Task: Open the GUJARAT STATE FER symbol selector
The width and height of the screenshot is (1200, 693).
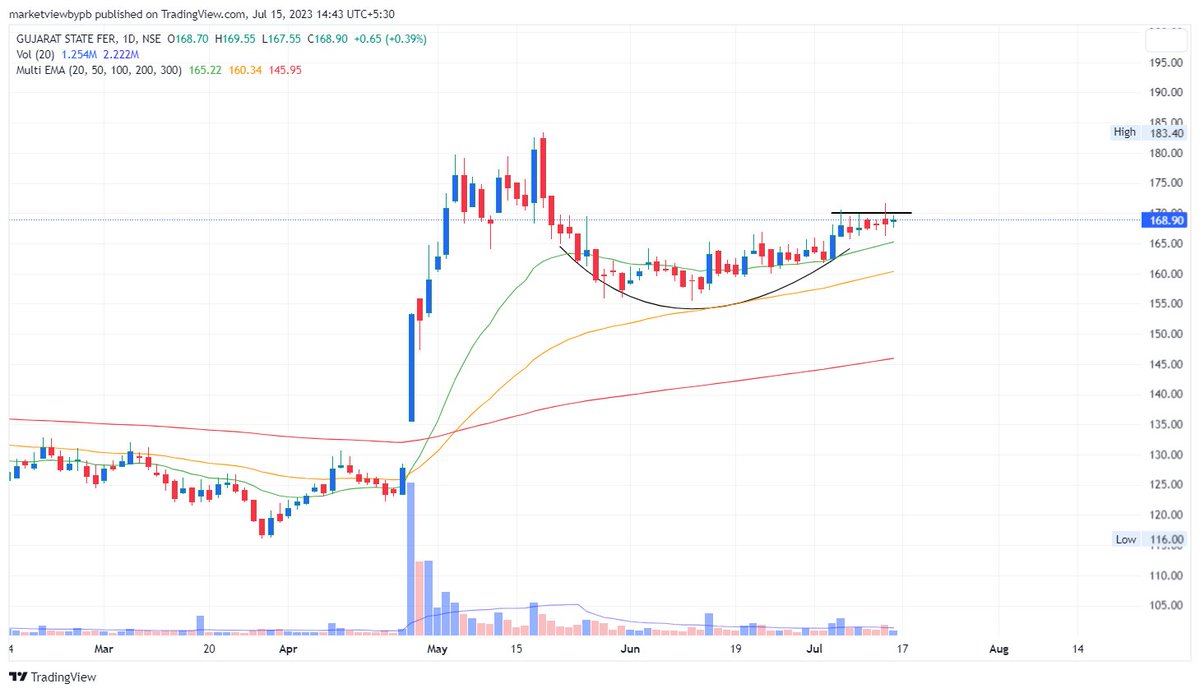Action: click(x=60, y=37)
